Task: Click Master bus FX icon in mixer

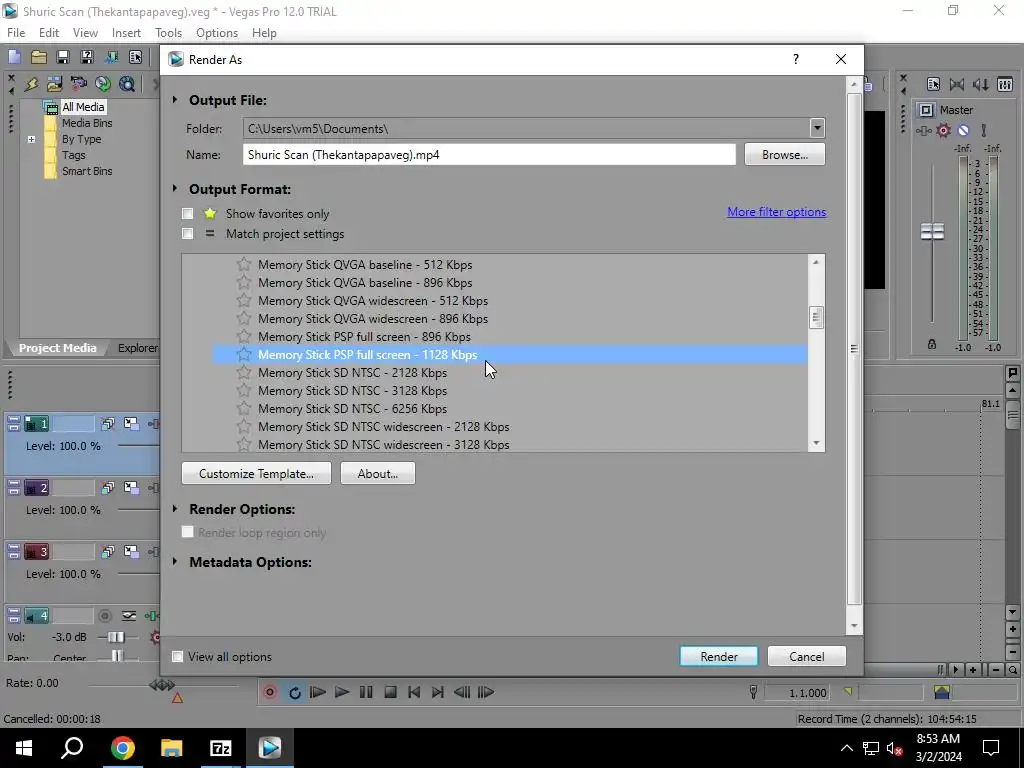Action: pos(923,131)
